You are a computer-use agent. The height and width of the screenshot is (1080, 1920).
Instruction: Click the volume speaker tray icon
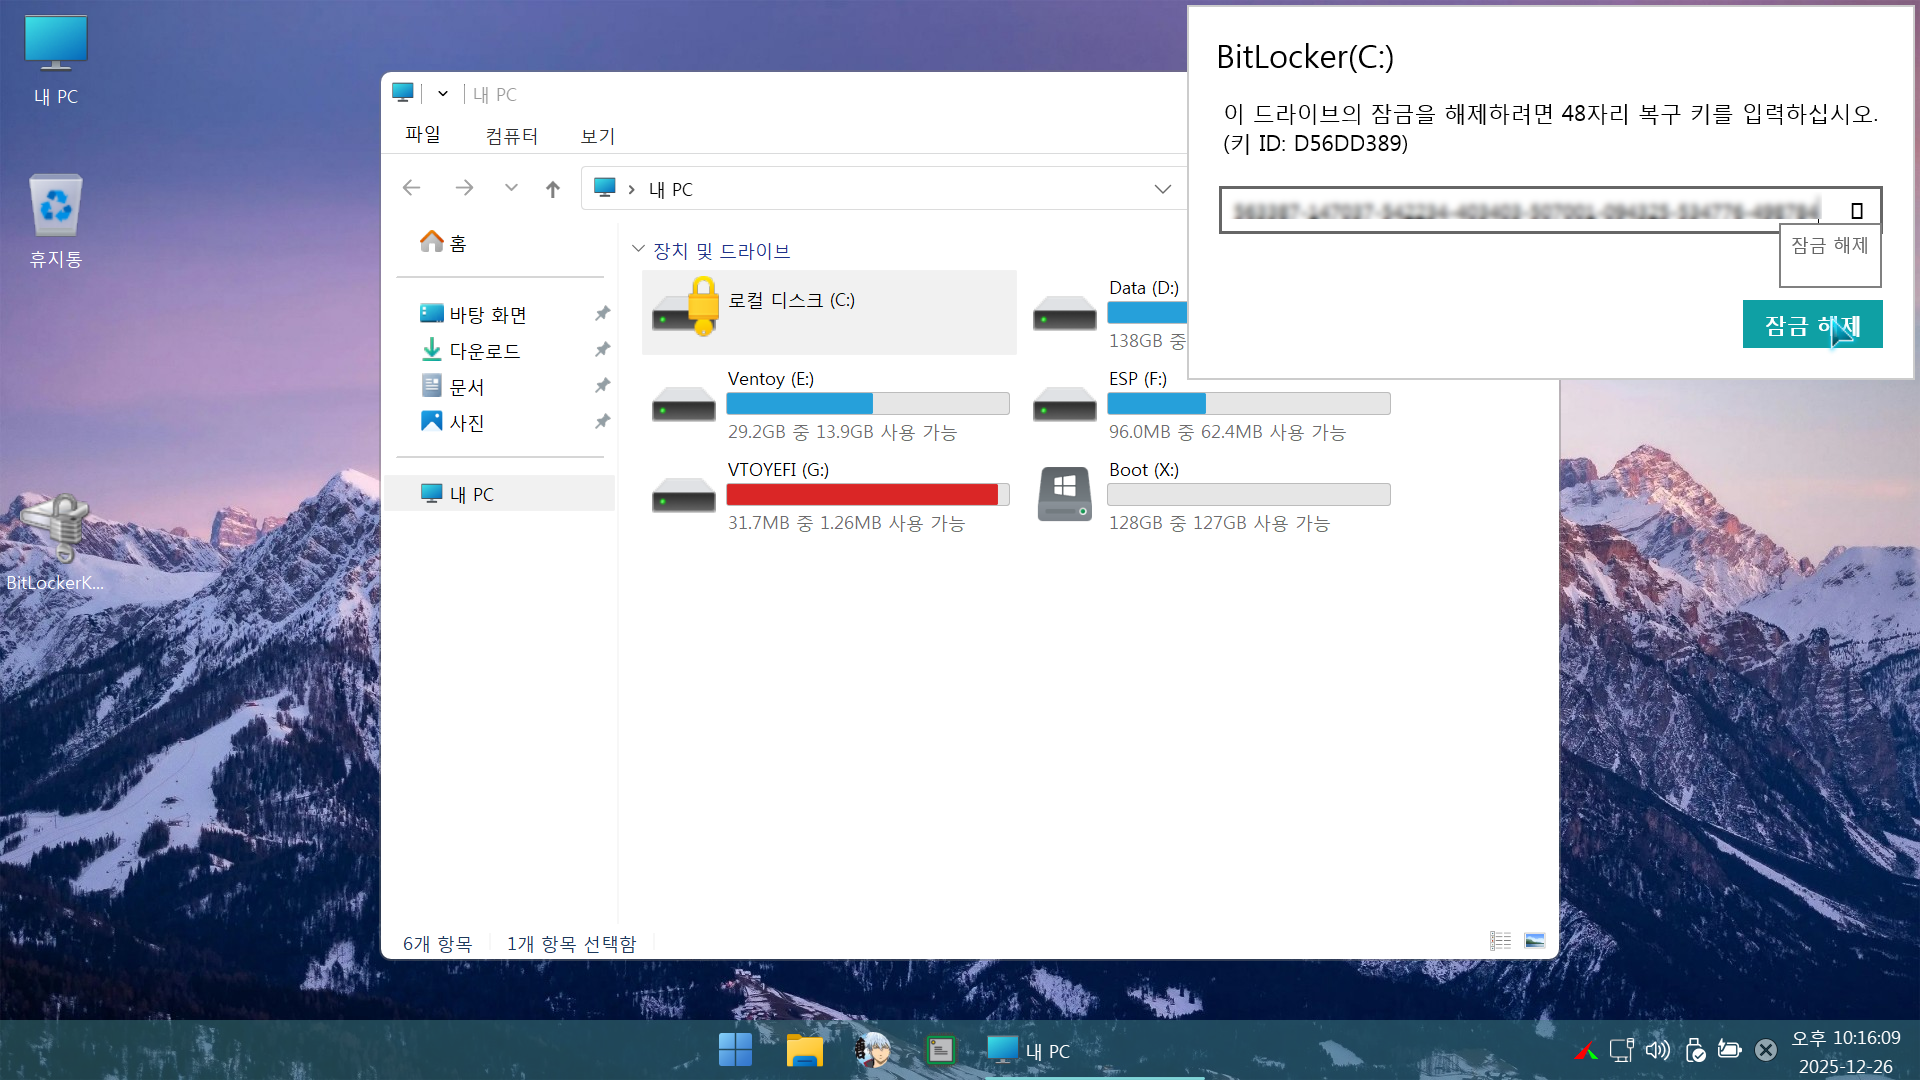1657,1050
